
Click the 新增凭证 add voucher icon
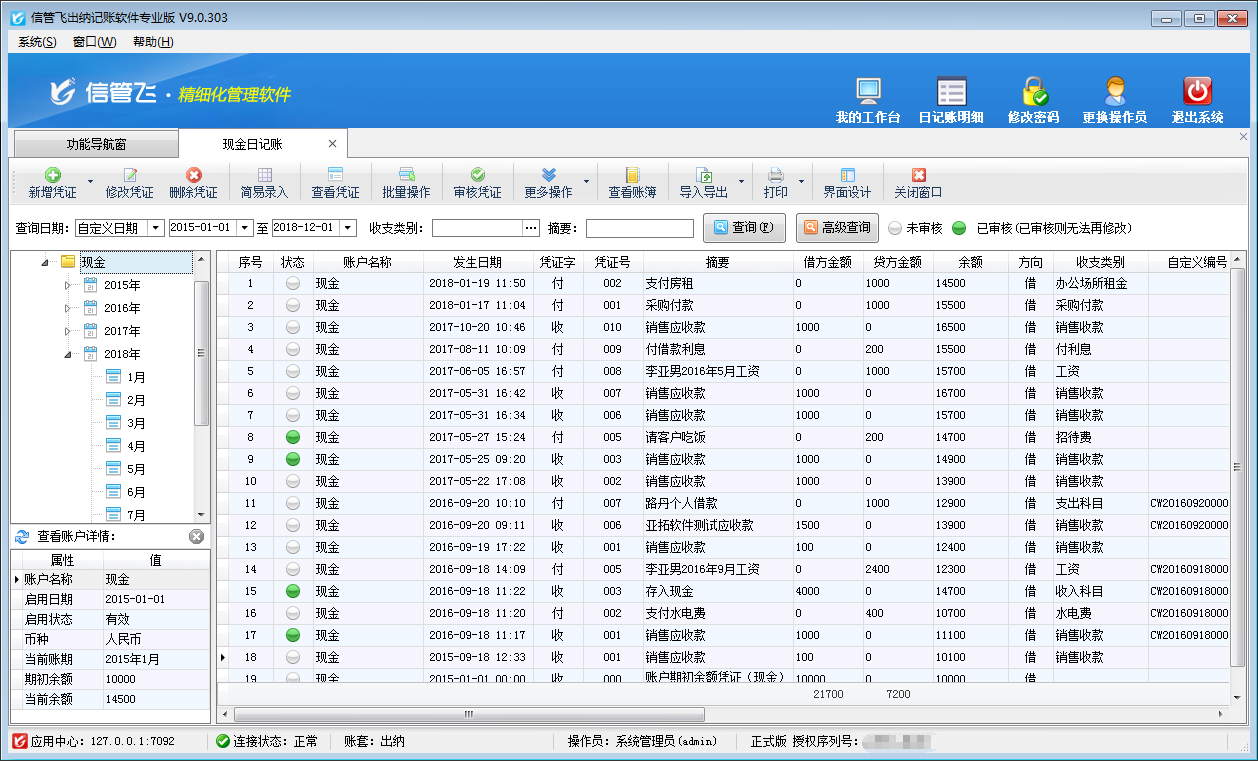[52, 176]
